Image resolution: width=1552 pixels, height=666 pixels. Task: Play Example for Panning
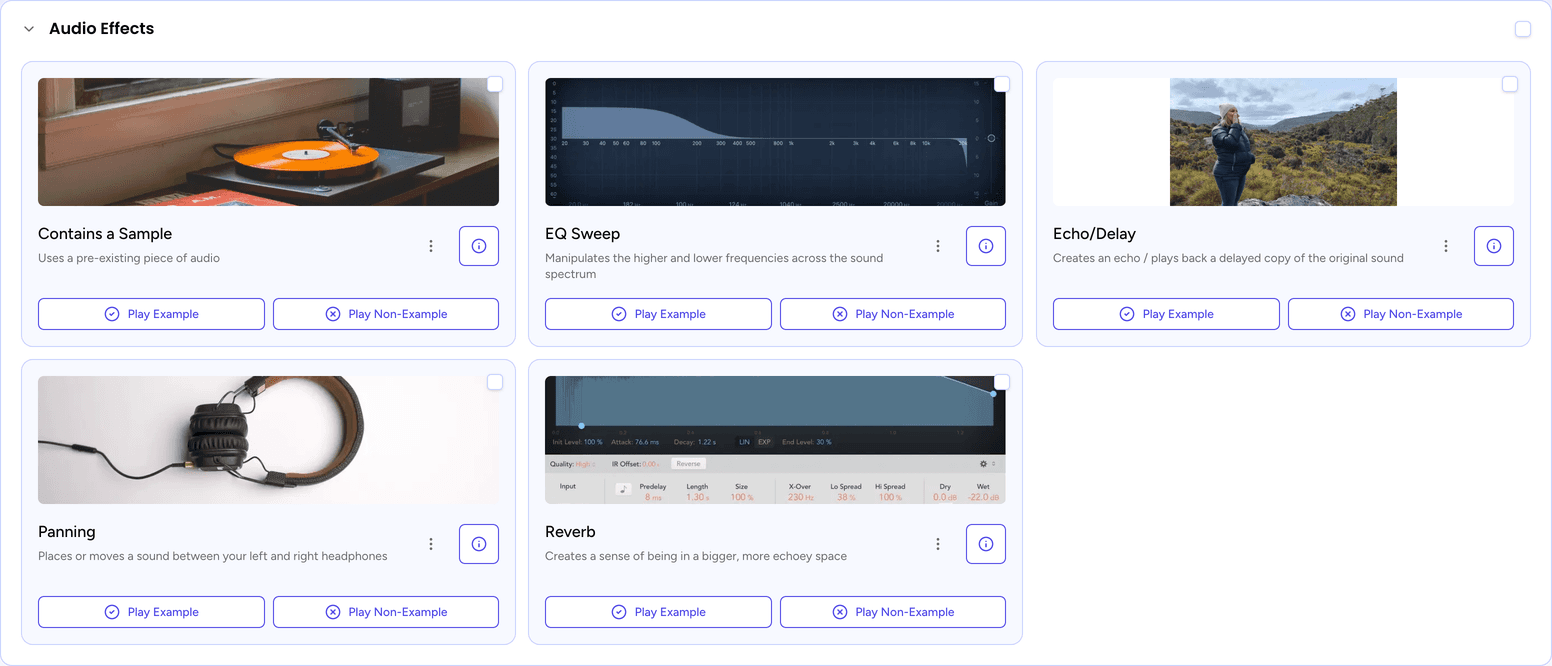pos(151,612)
